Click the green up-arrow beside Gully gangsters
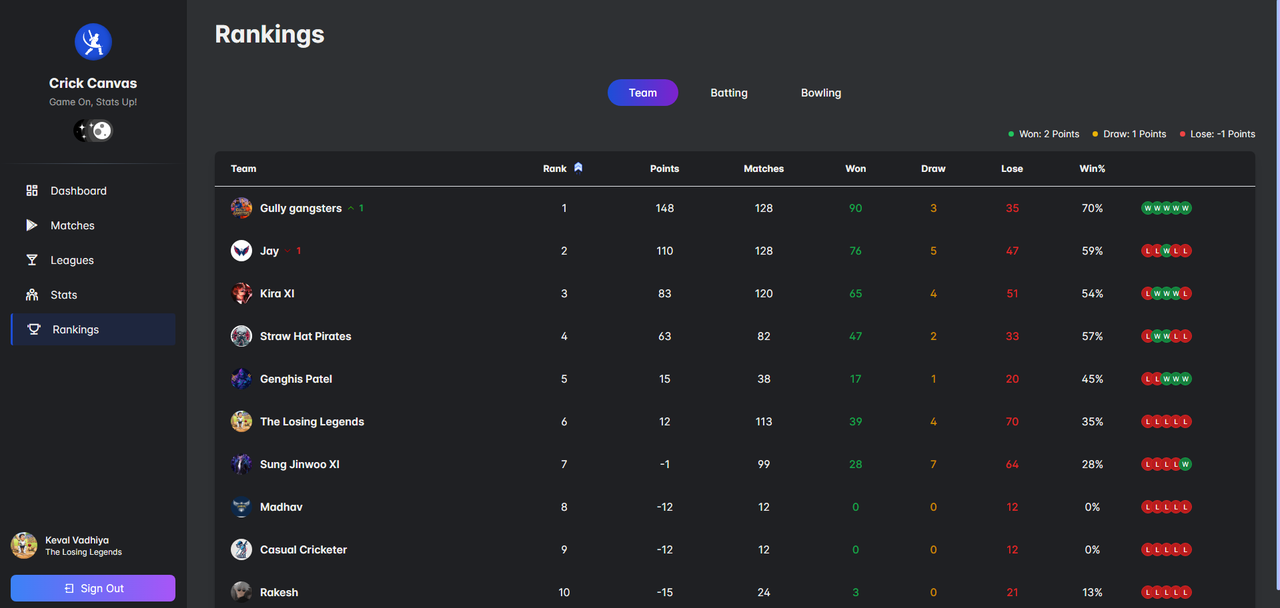Image resolution: width=1280 pixels, height=608 pixels. (x=351, y=209)
